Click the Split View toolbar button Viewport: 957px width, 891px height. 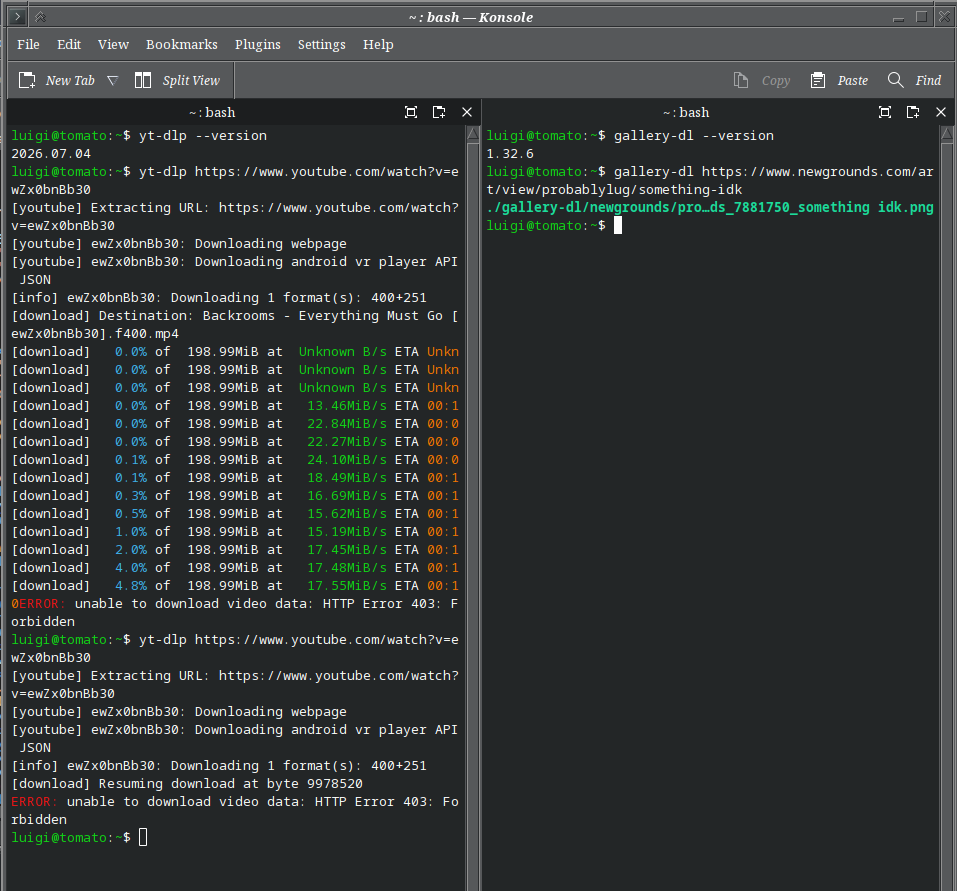point(177,81)
